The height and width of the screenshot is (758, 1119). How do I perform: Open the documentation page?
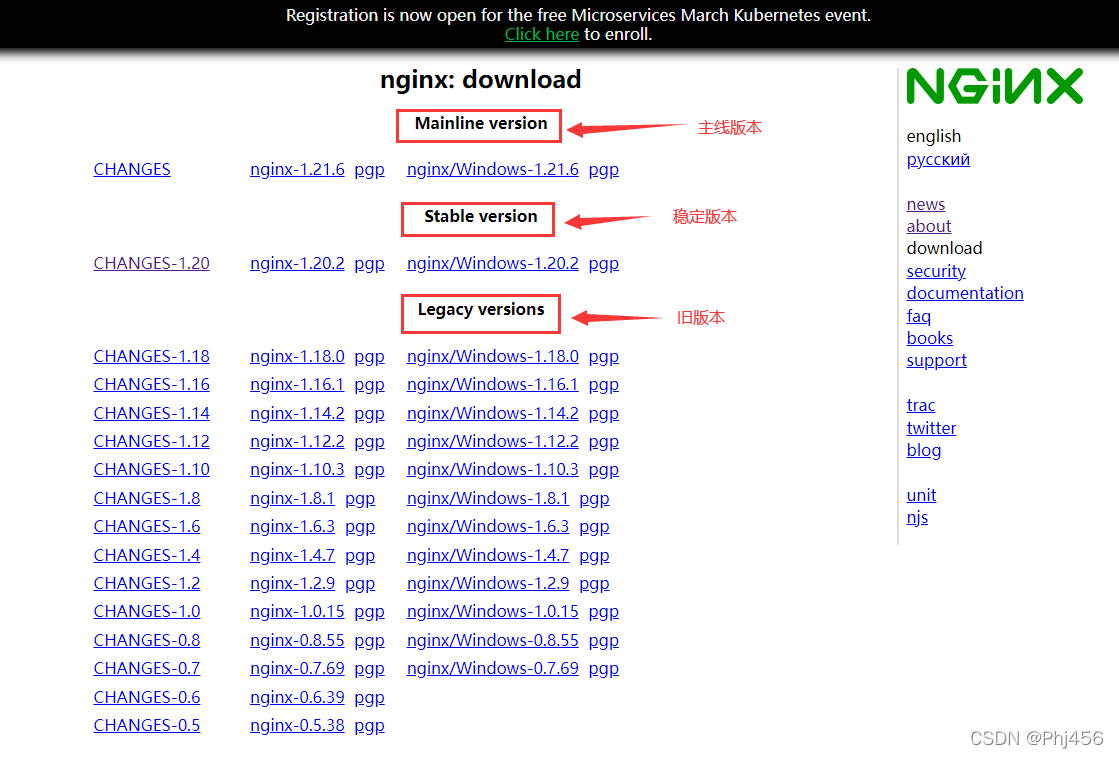point(965,293)
